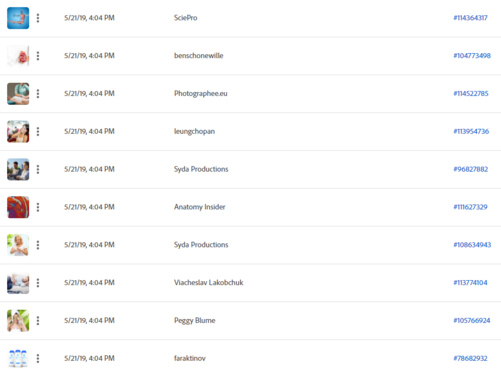Viewport: 501px width, 375px height.
Task: Open asset link #78682932
Action: pyautogui.click(x=470, y=358)
